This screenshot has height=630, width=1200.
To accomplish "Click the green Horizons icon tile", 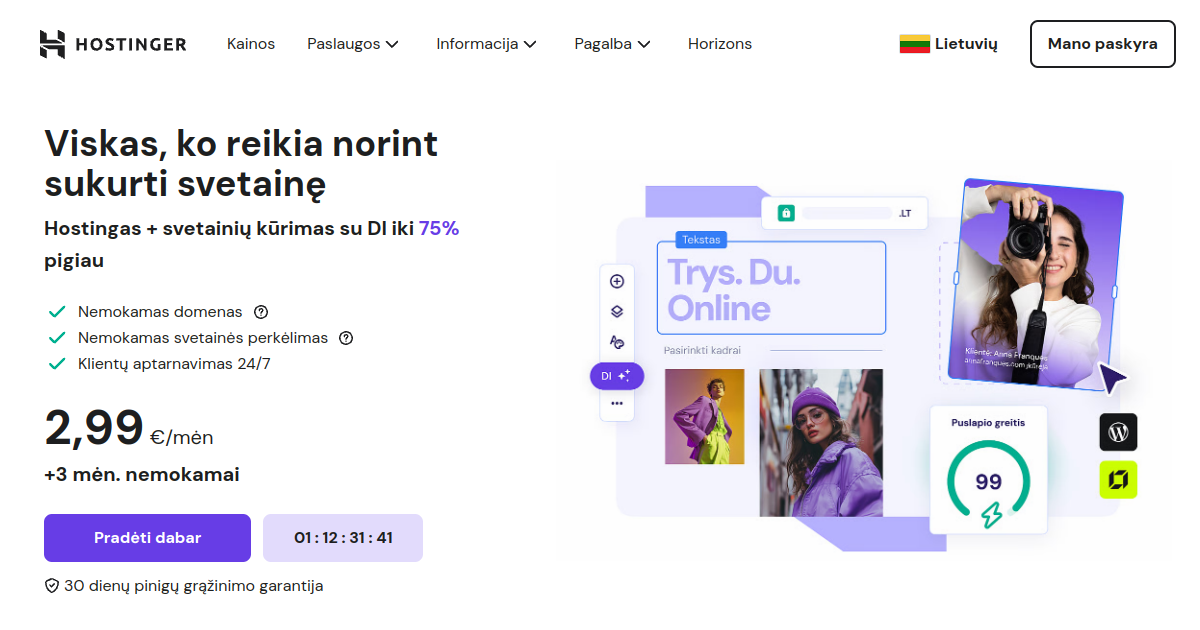I will pyautogui.click(x=1118, y=480).
